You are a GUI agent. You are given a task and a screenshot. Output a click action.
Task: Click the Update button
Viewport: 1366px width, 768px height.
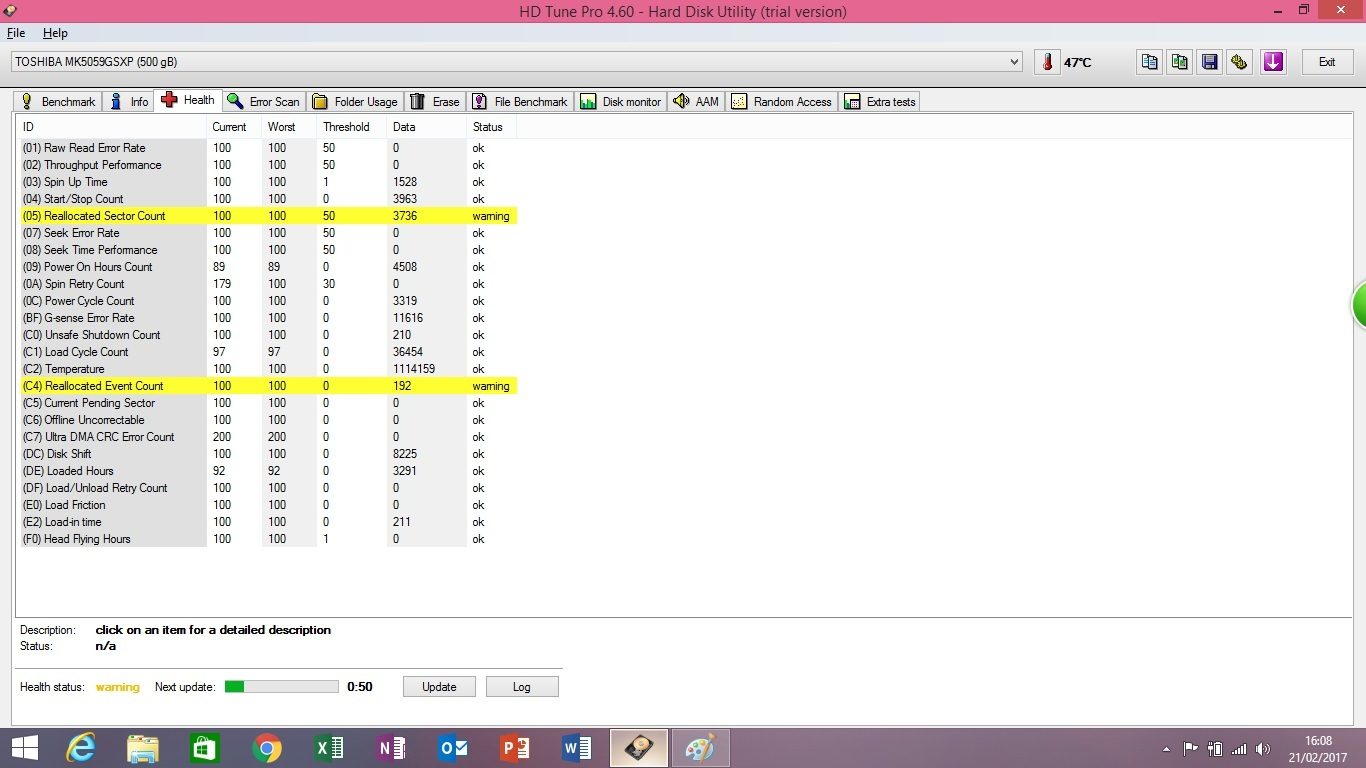pos(439,687)
